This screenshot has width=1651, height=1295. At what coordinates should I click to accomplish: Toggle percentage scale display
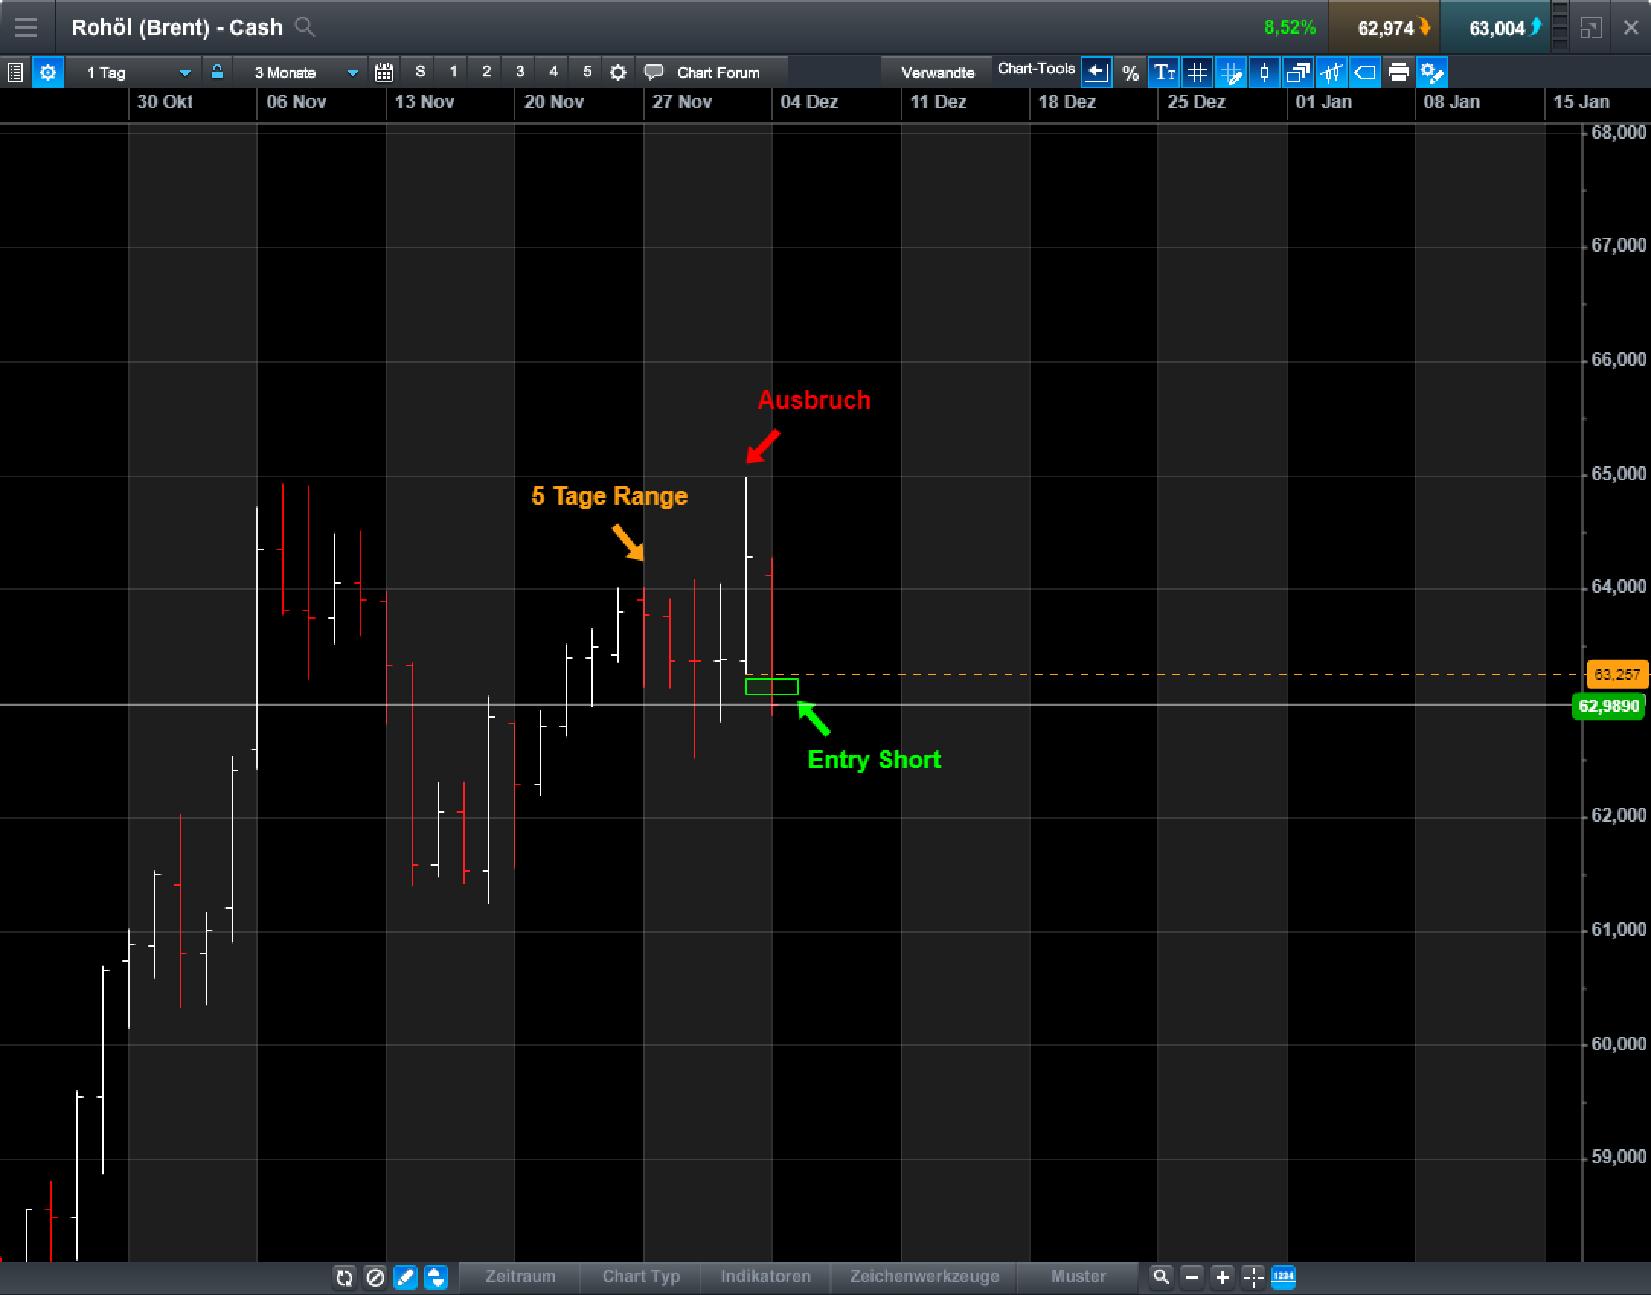pyautogui.click(x=1130, y=71)
